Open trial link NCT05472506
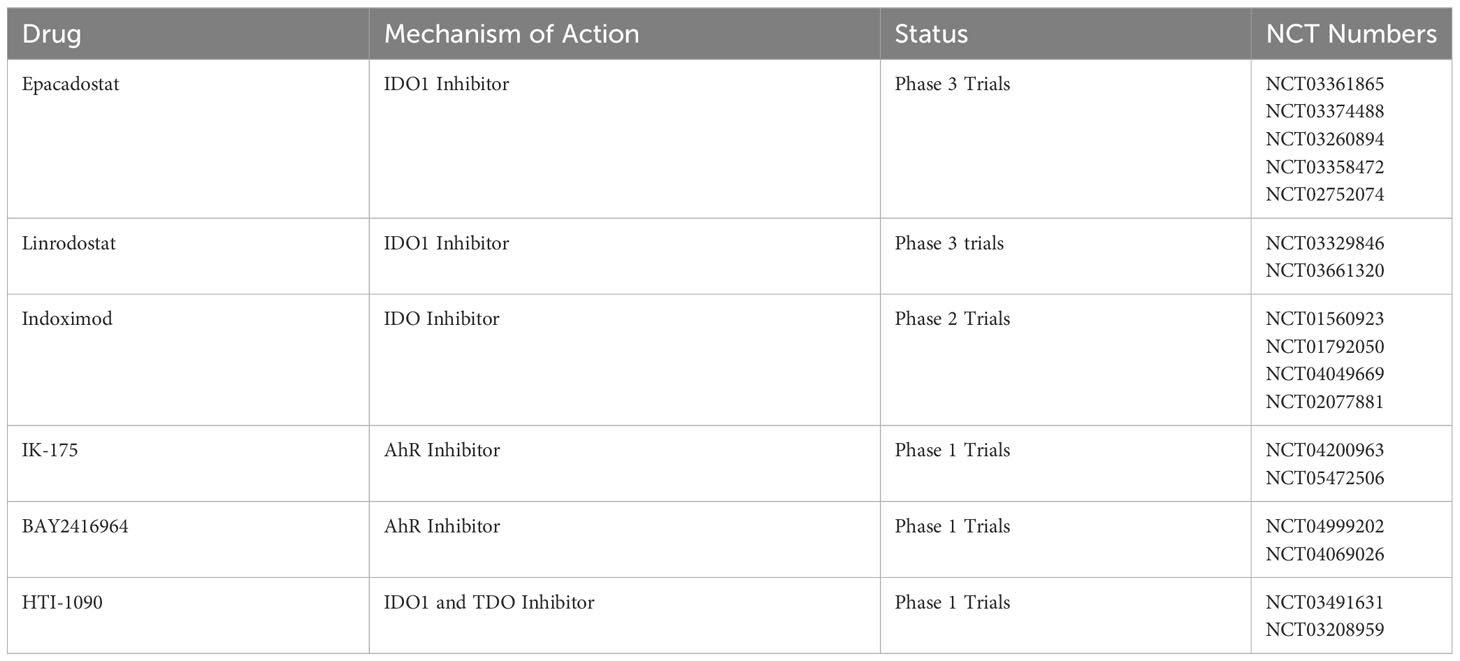1460x661 pixels. click(x=1325, y=478)
